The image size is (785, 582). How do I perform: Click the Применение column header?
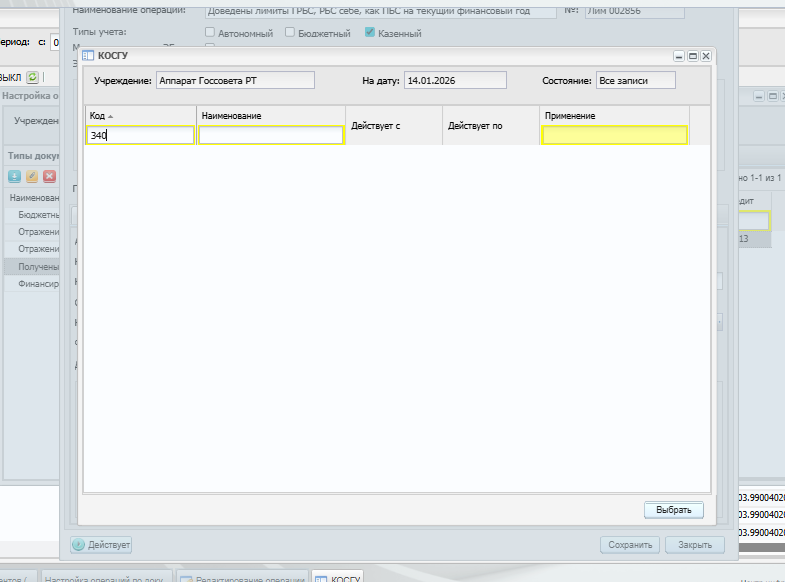615,116
